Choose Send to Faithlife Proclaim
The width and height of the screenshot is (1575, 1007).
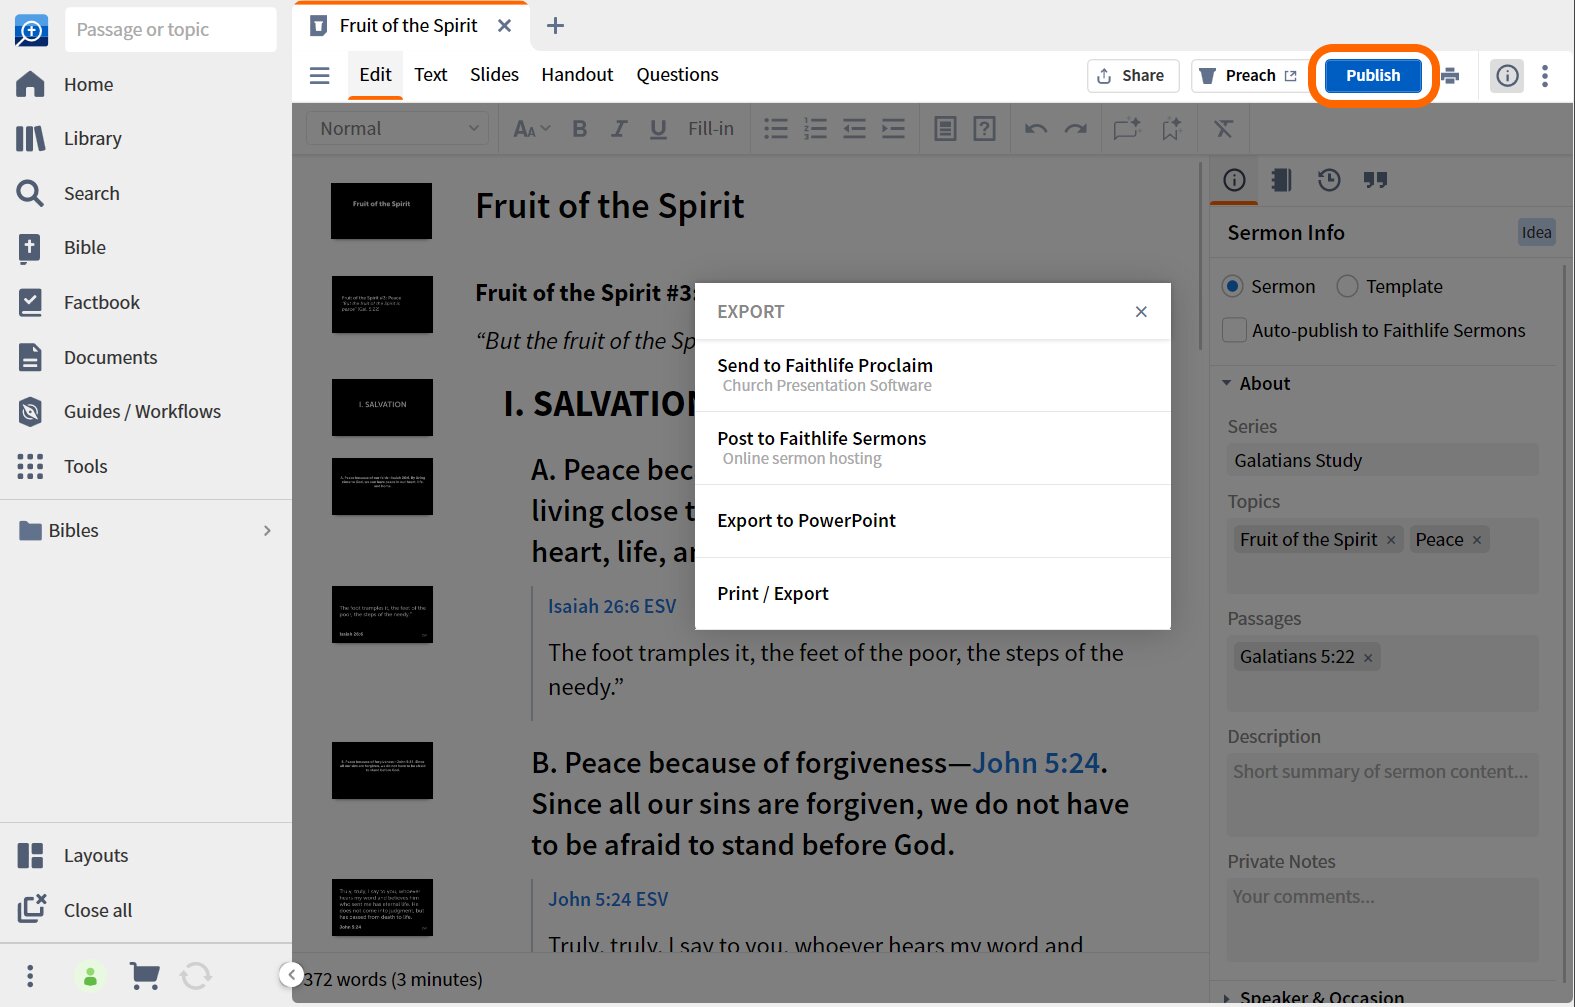[x=933, y=375]
